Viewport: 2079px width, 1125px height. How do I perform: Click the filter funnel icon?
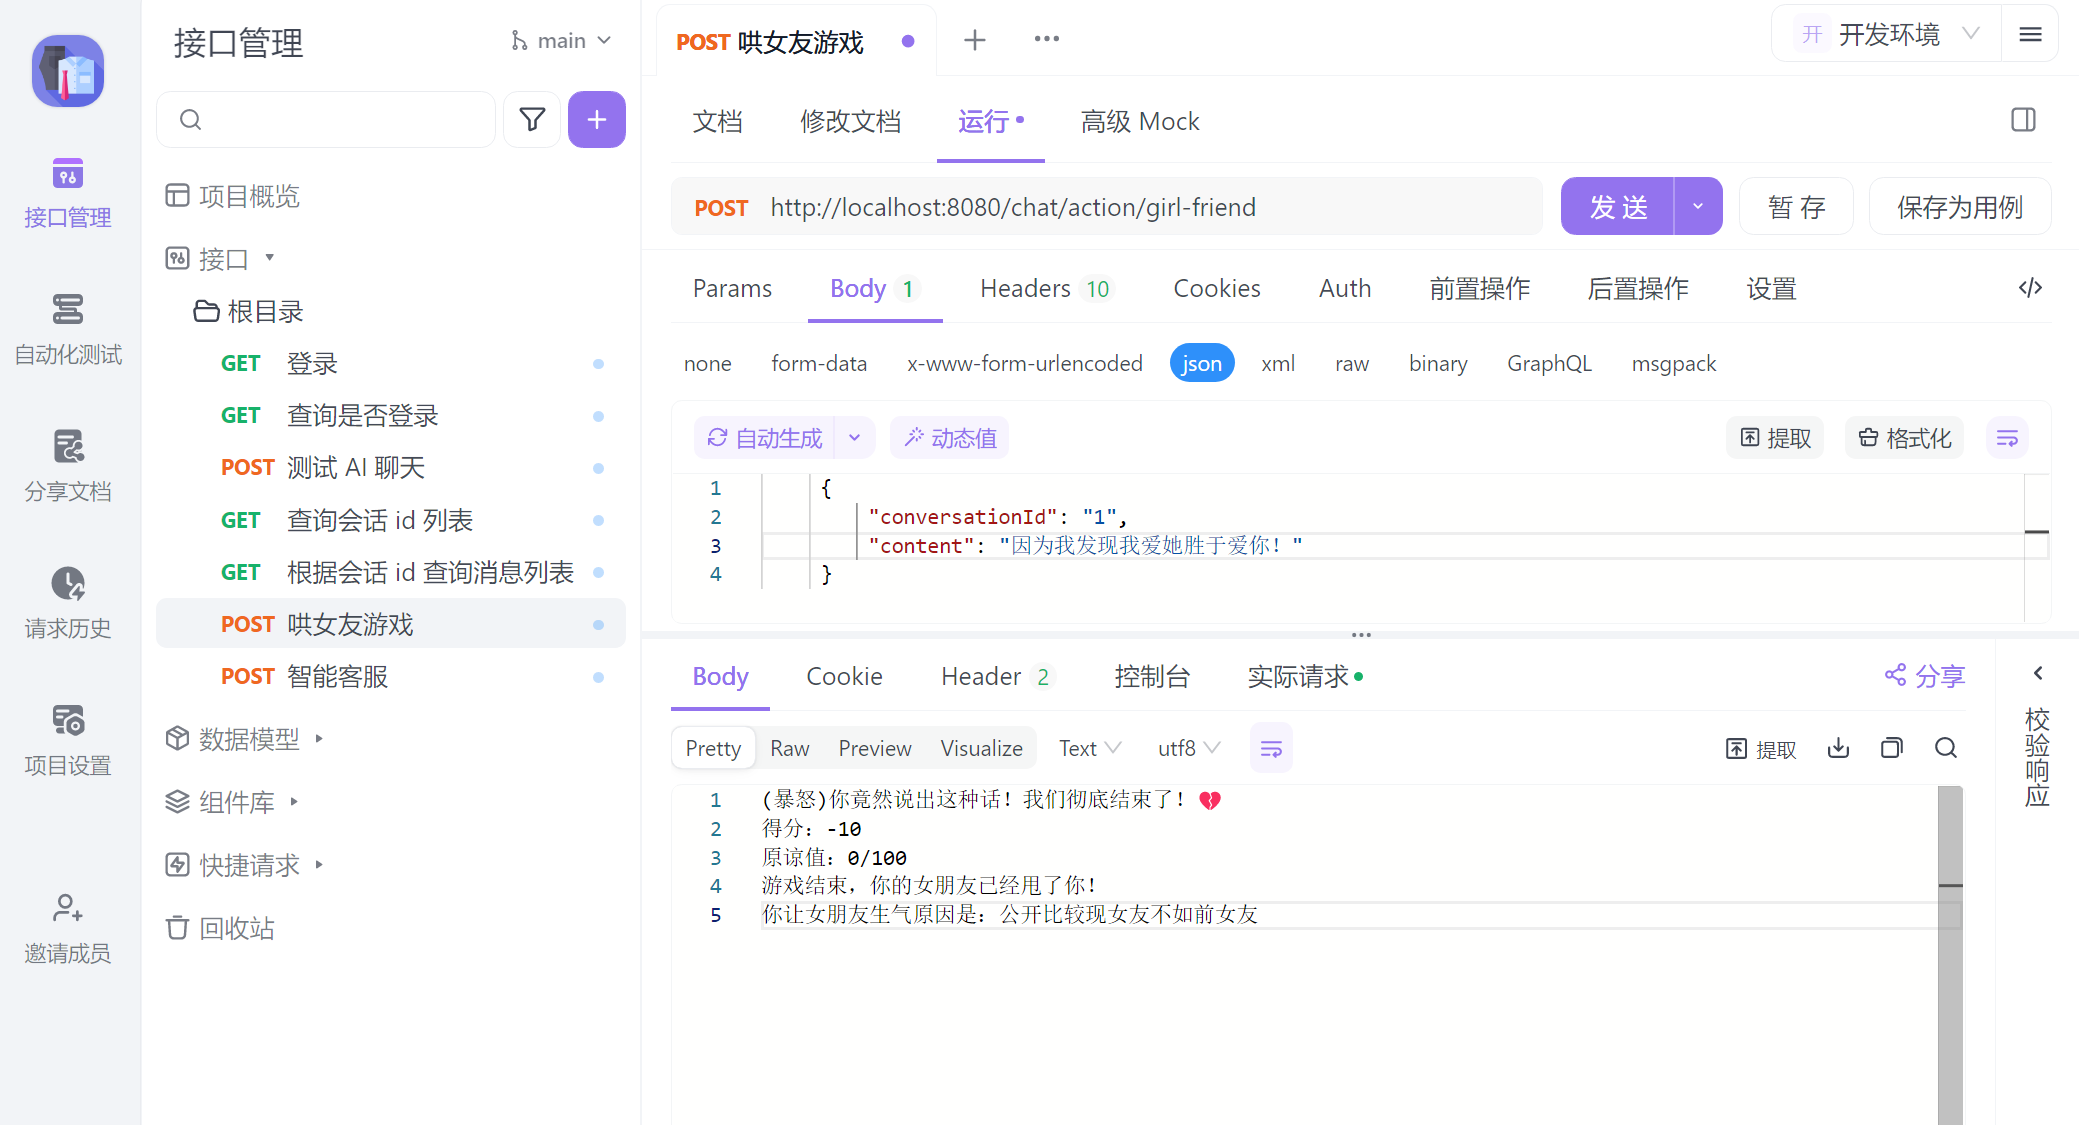pos(532,120)
